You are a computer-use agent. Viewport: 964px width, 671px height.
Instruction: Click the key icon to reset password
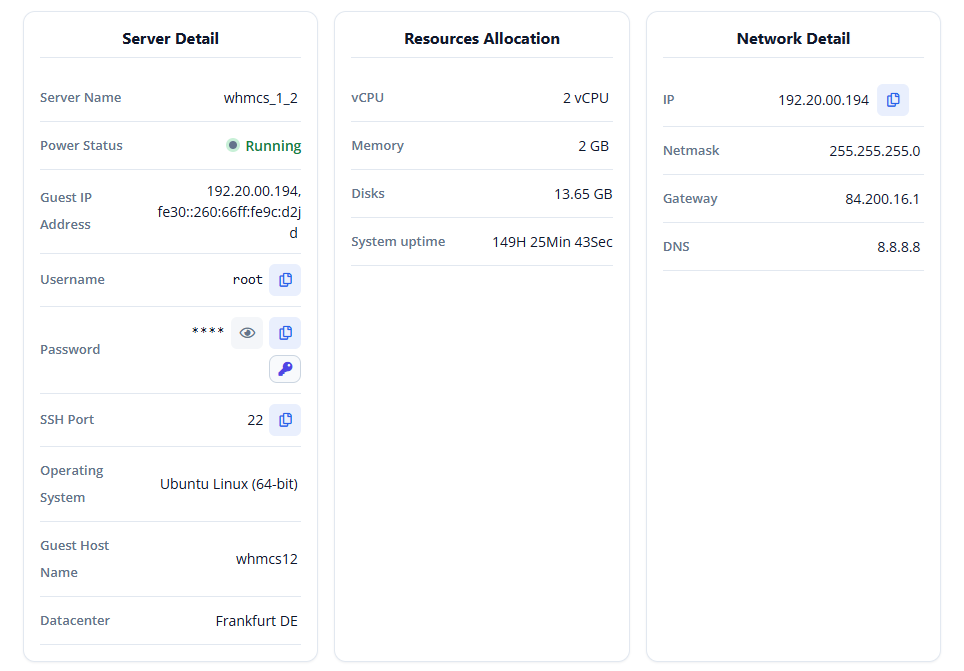[285, 369]
